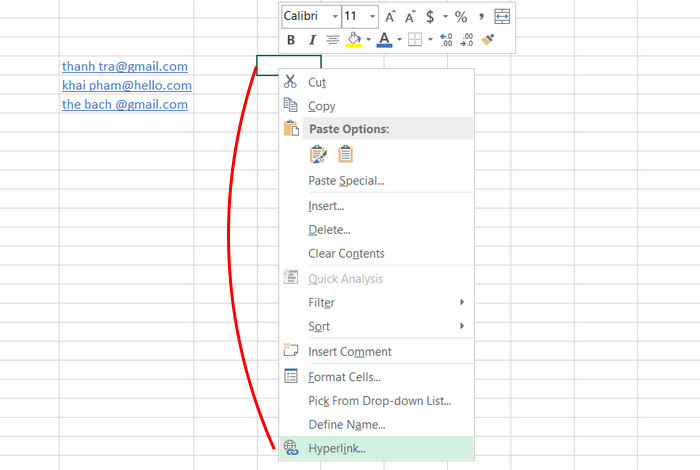Image resolution: width=700 pixels, height=470 pixels.
Task: Open accounting format dropdown arrow
Action: tap(445, 17)
